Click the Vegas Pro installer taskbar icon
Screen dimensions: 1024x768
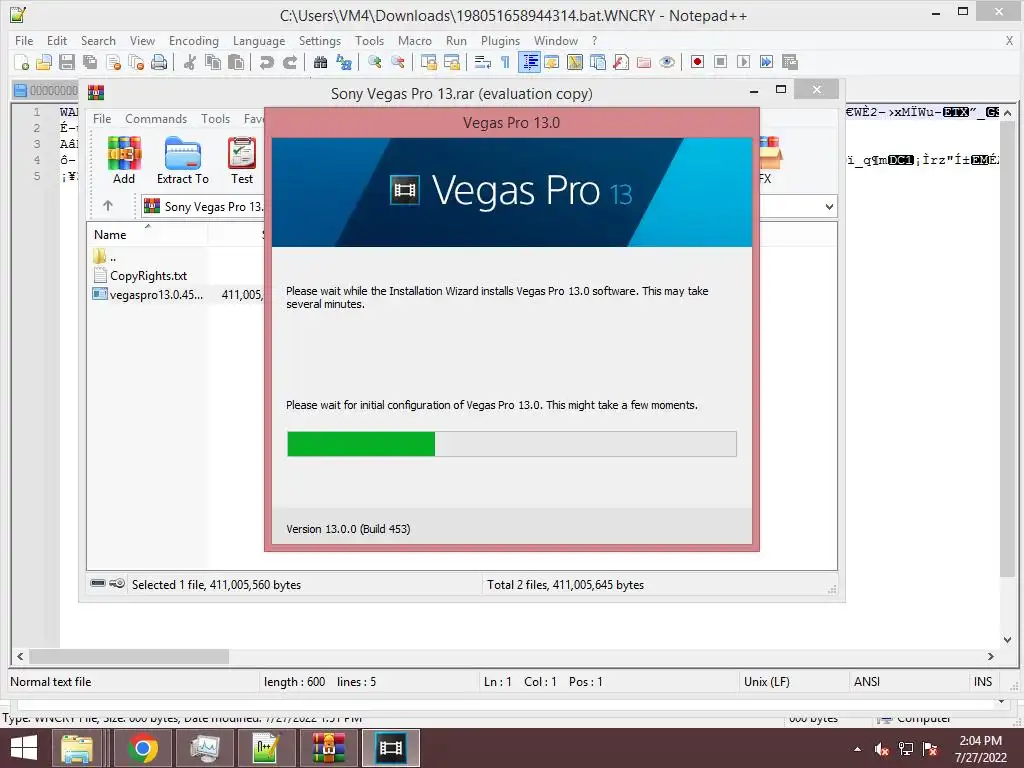pos(391,748)
